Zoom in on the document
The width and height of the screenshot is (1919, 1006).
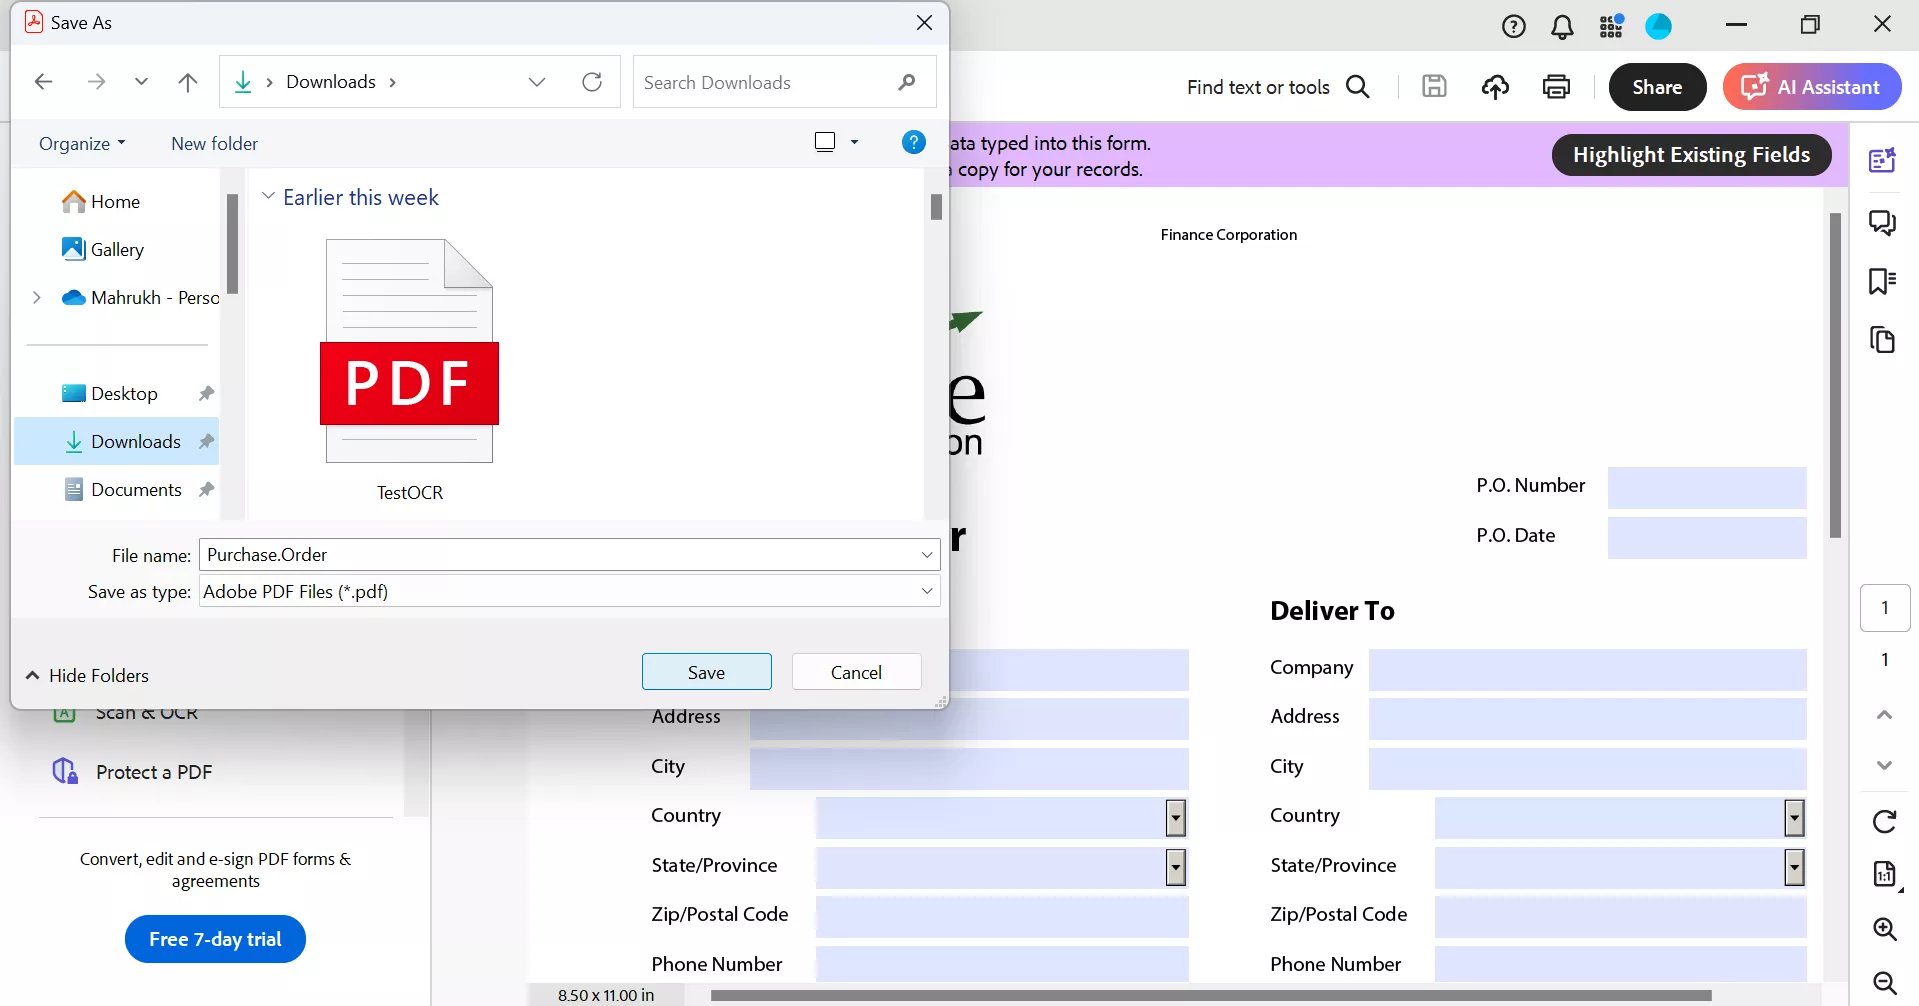click(1884, 930)
